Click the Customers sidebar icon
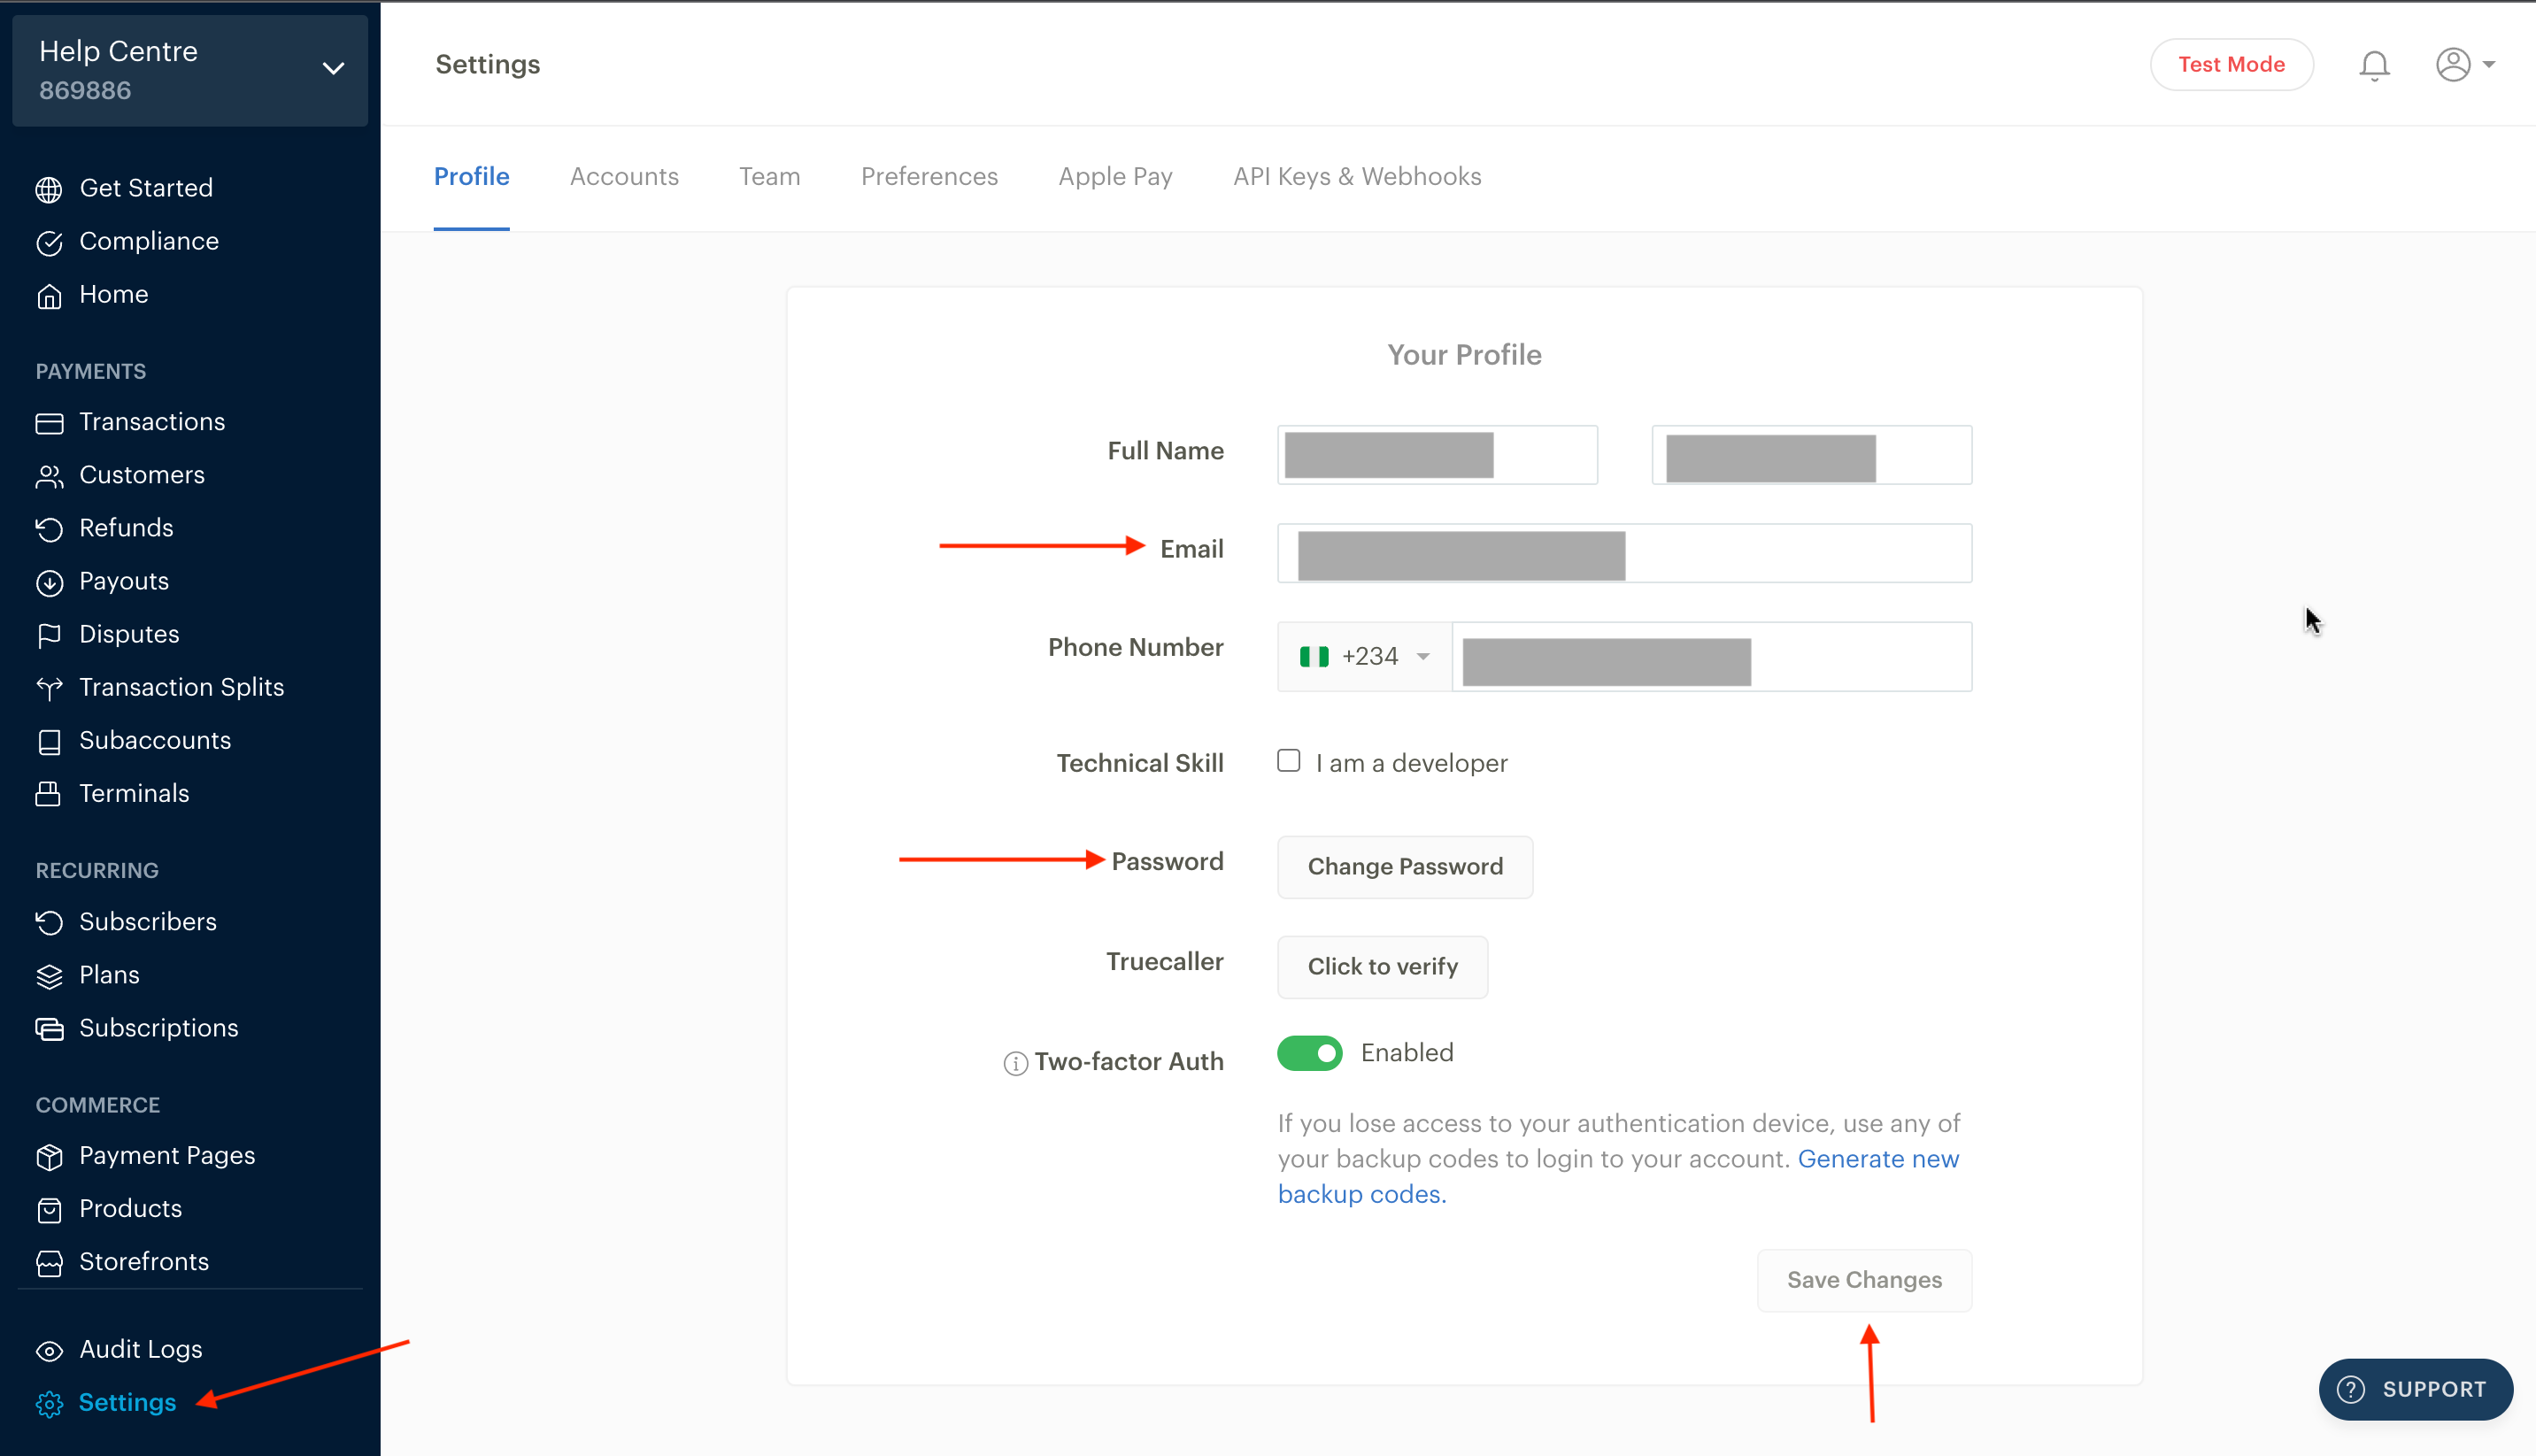Image resolution: width=2536 pixels, height=1456 pixels. 50,474
